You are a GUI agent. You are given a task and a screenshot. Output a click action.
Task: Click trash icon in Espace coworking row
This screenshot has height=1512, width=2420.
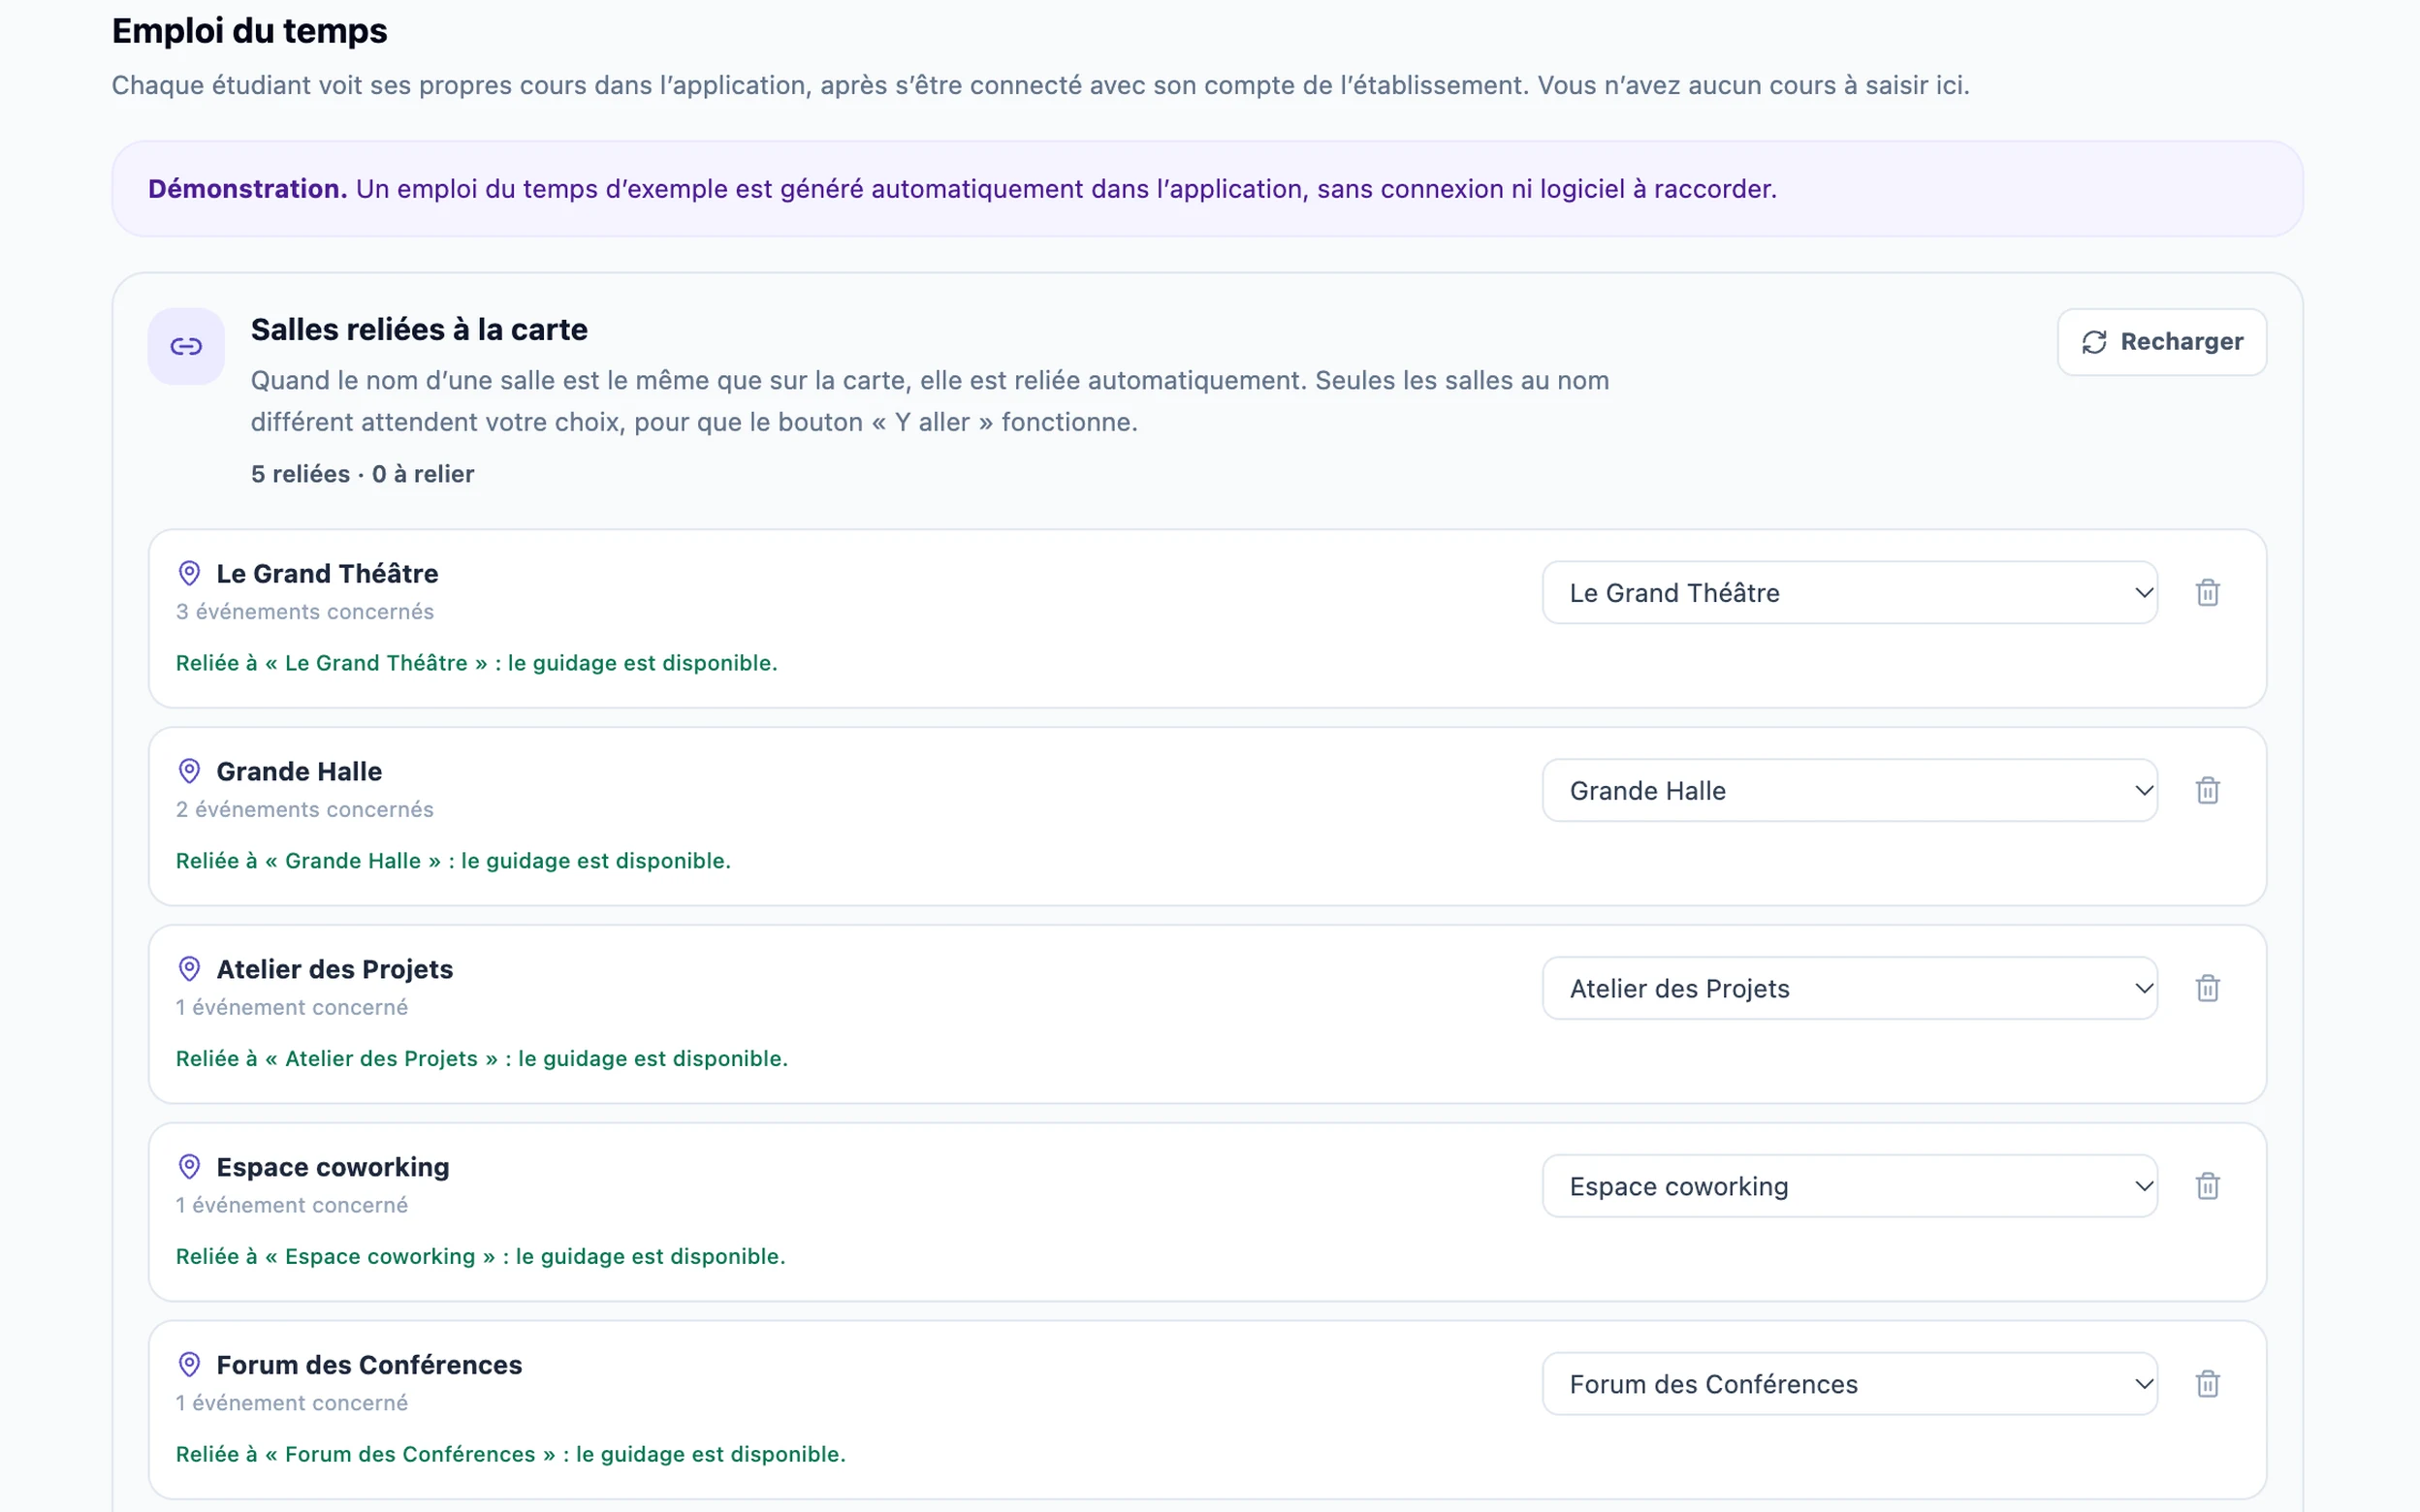pyautogui.click(x=2207, y=1187)
